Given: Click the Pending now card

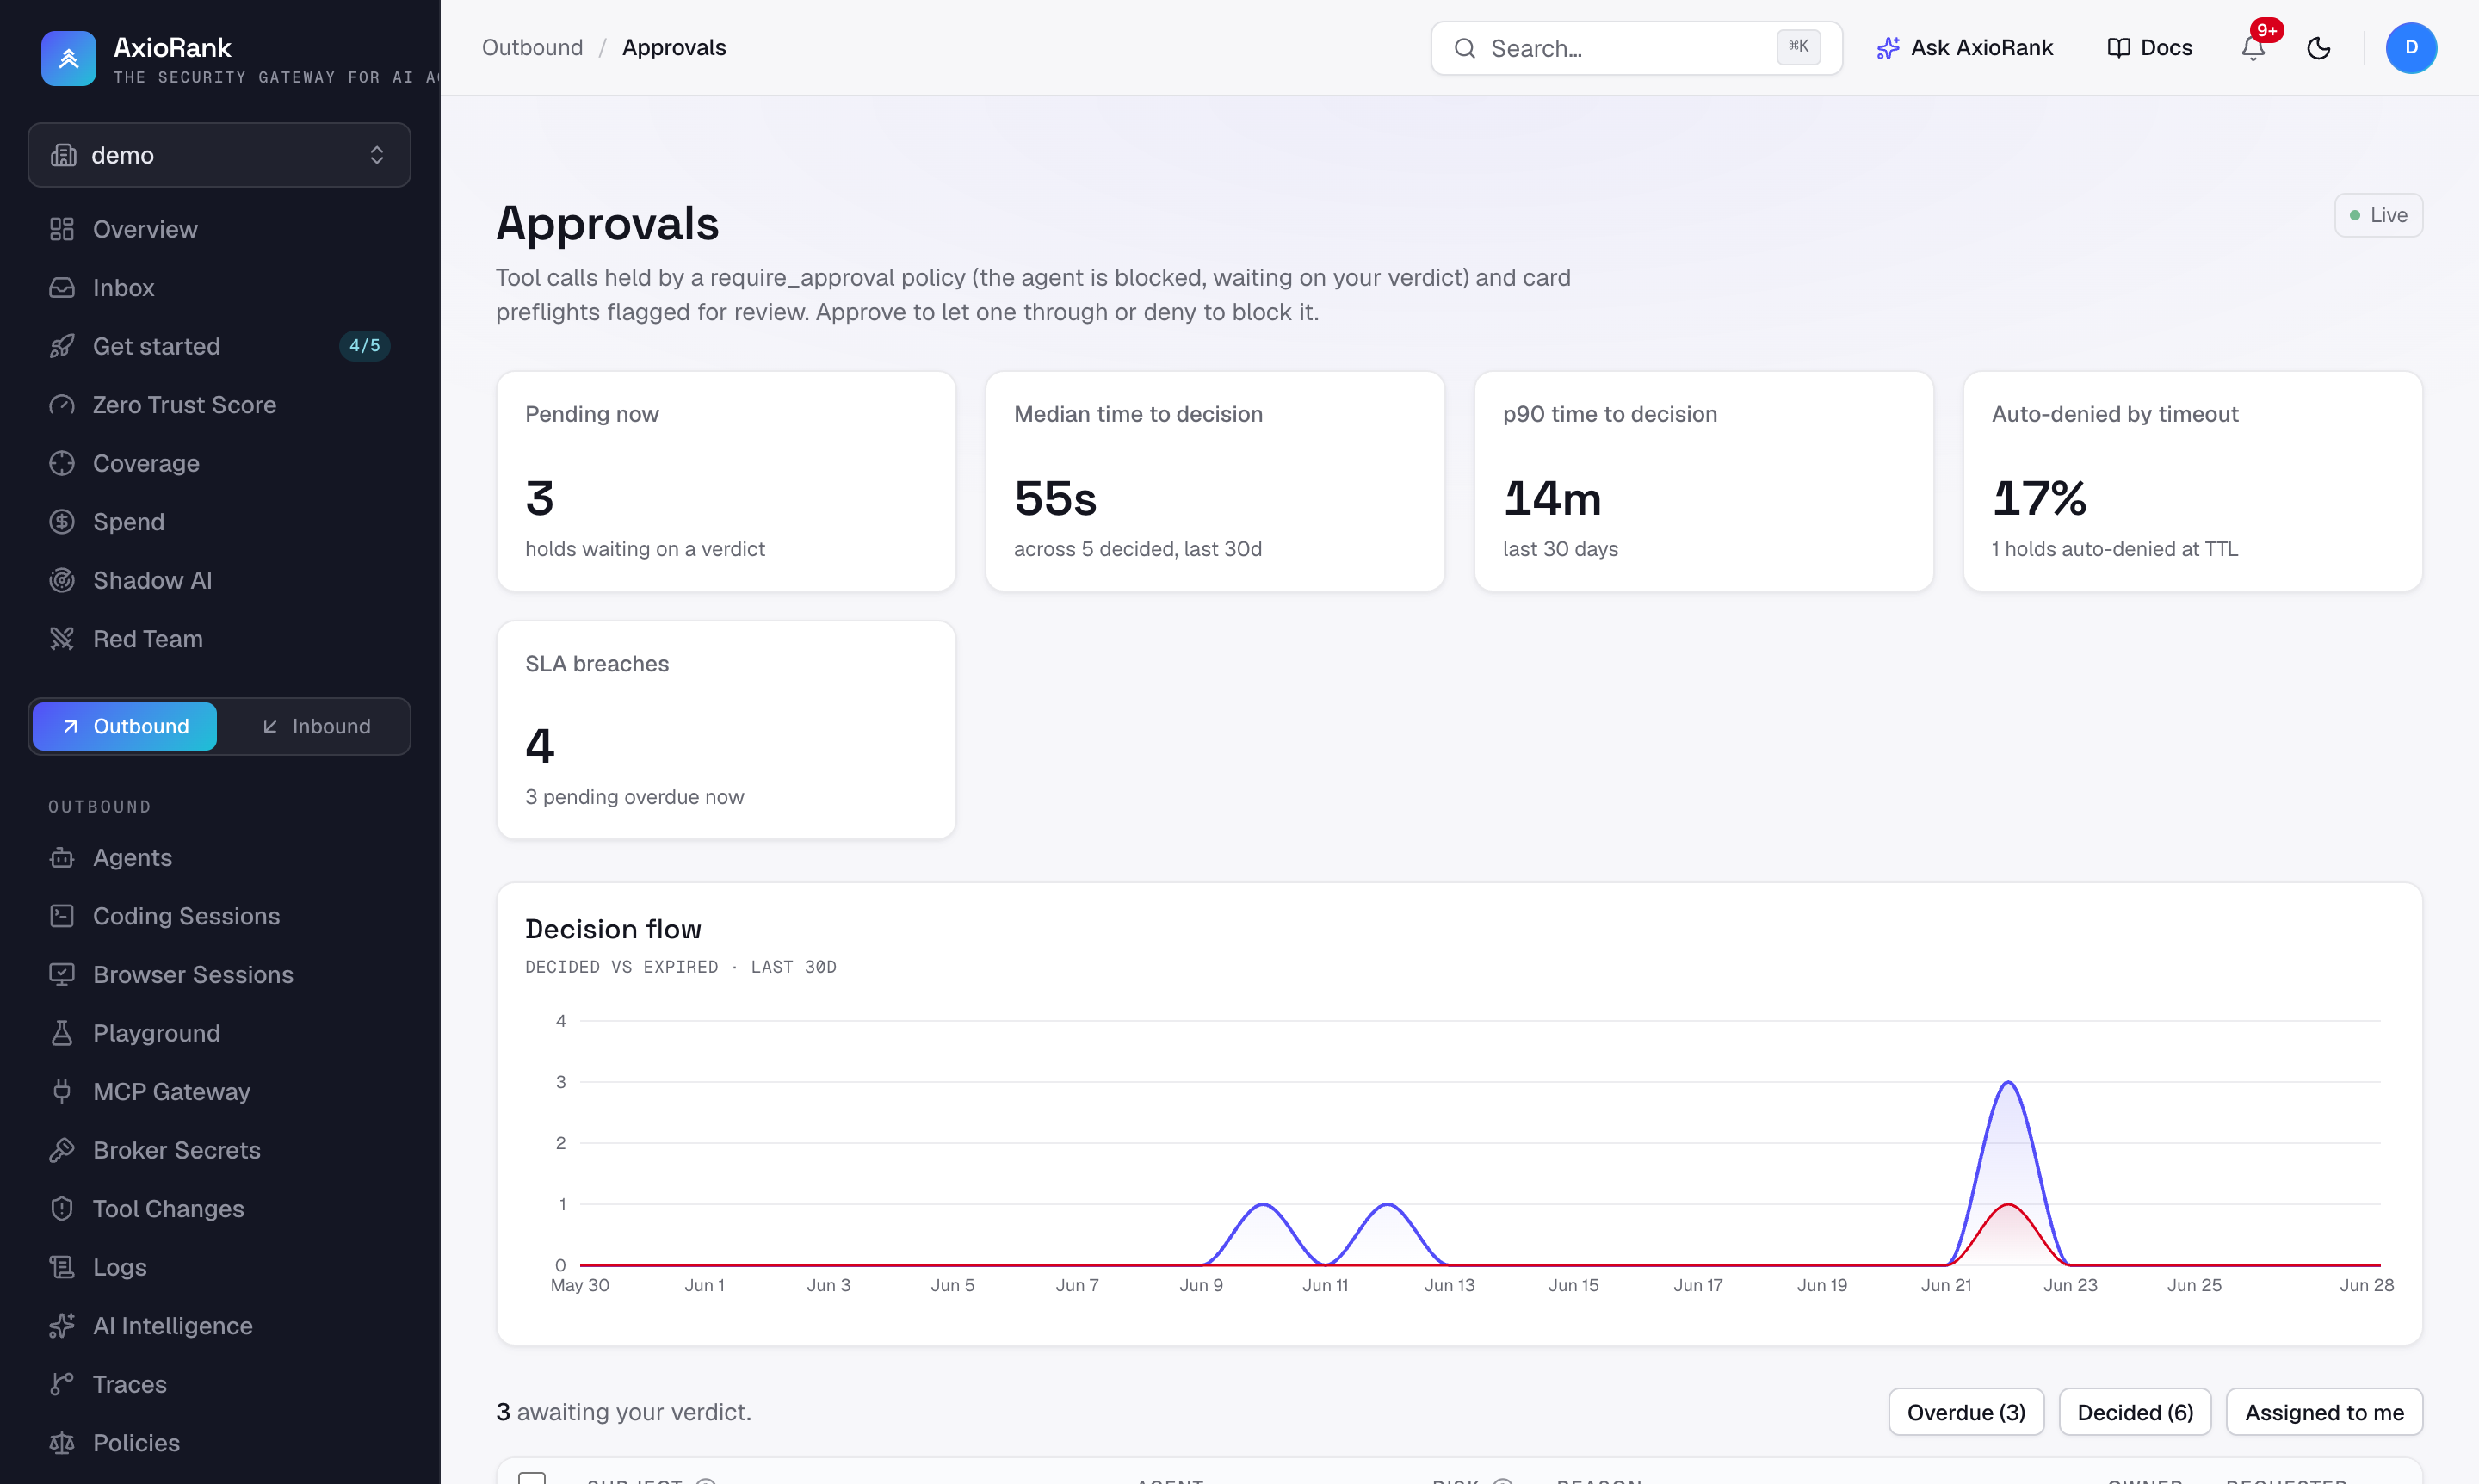Looking at the screenshot, I should tap(726, 481).
